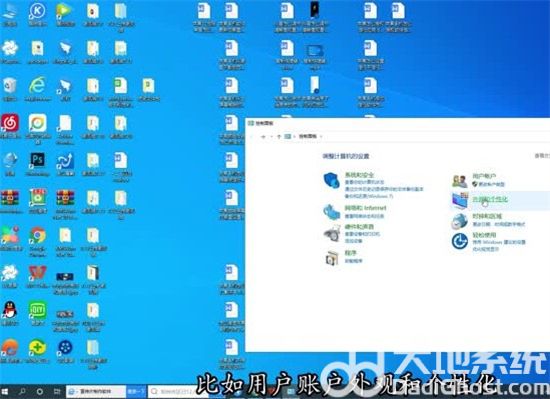Image resolution: width=550 pixels, height=399 pixels.
Task: Click the 网络和 Internet category link
Action: point(365,208)
